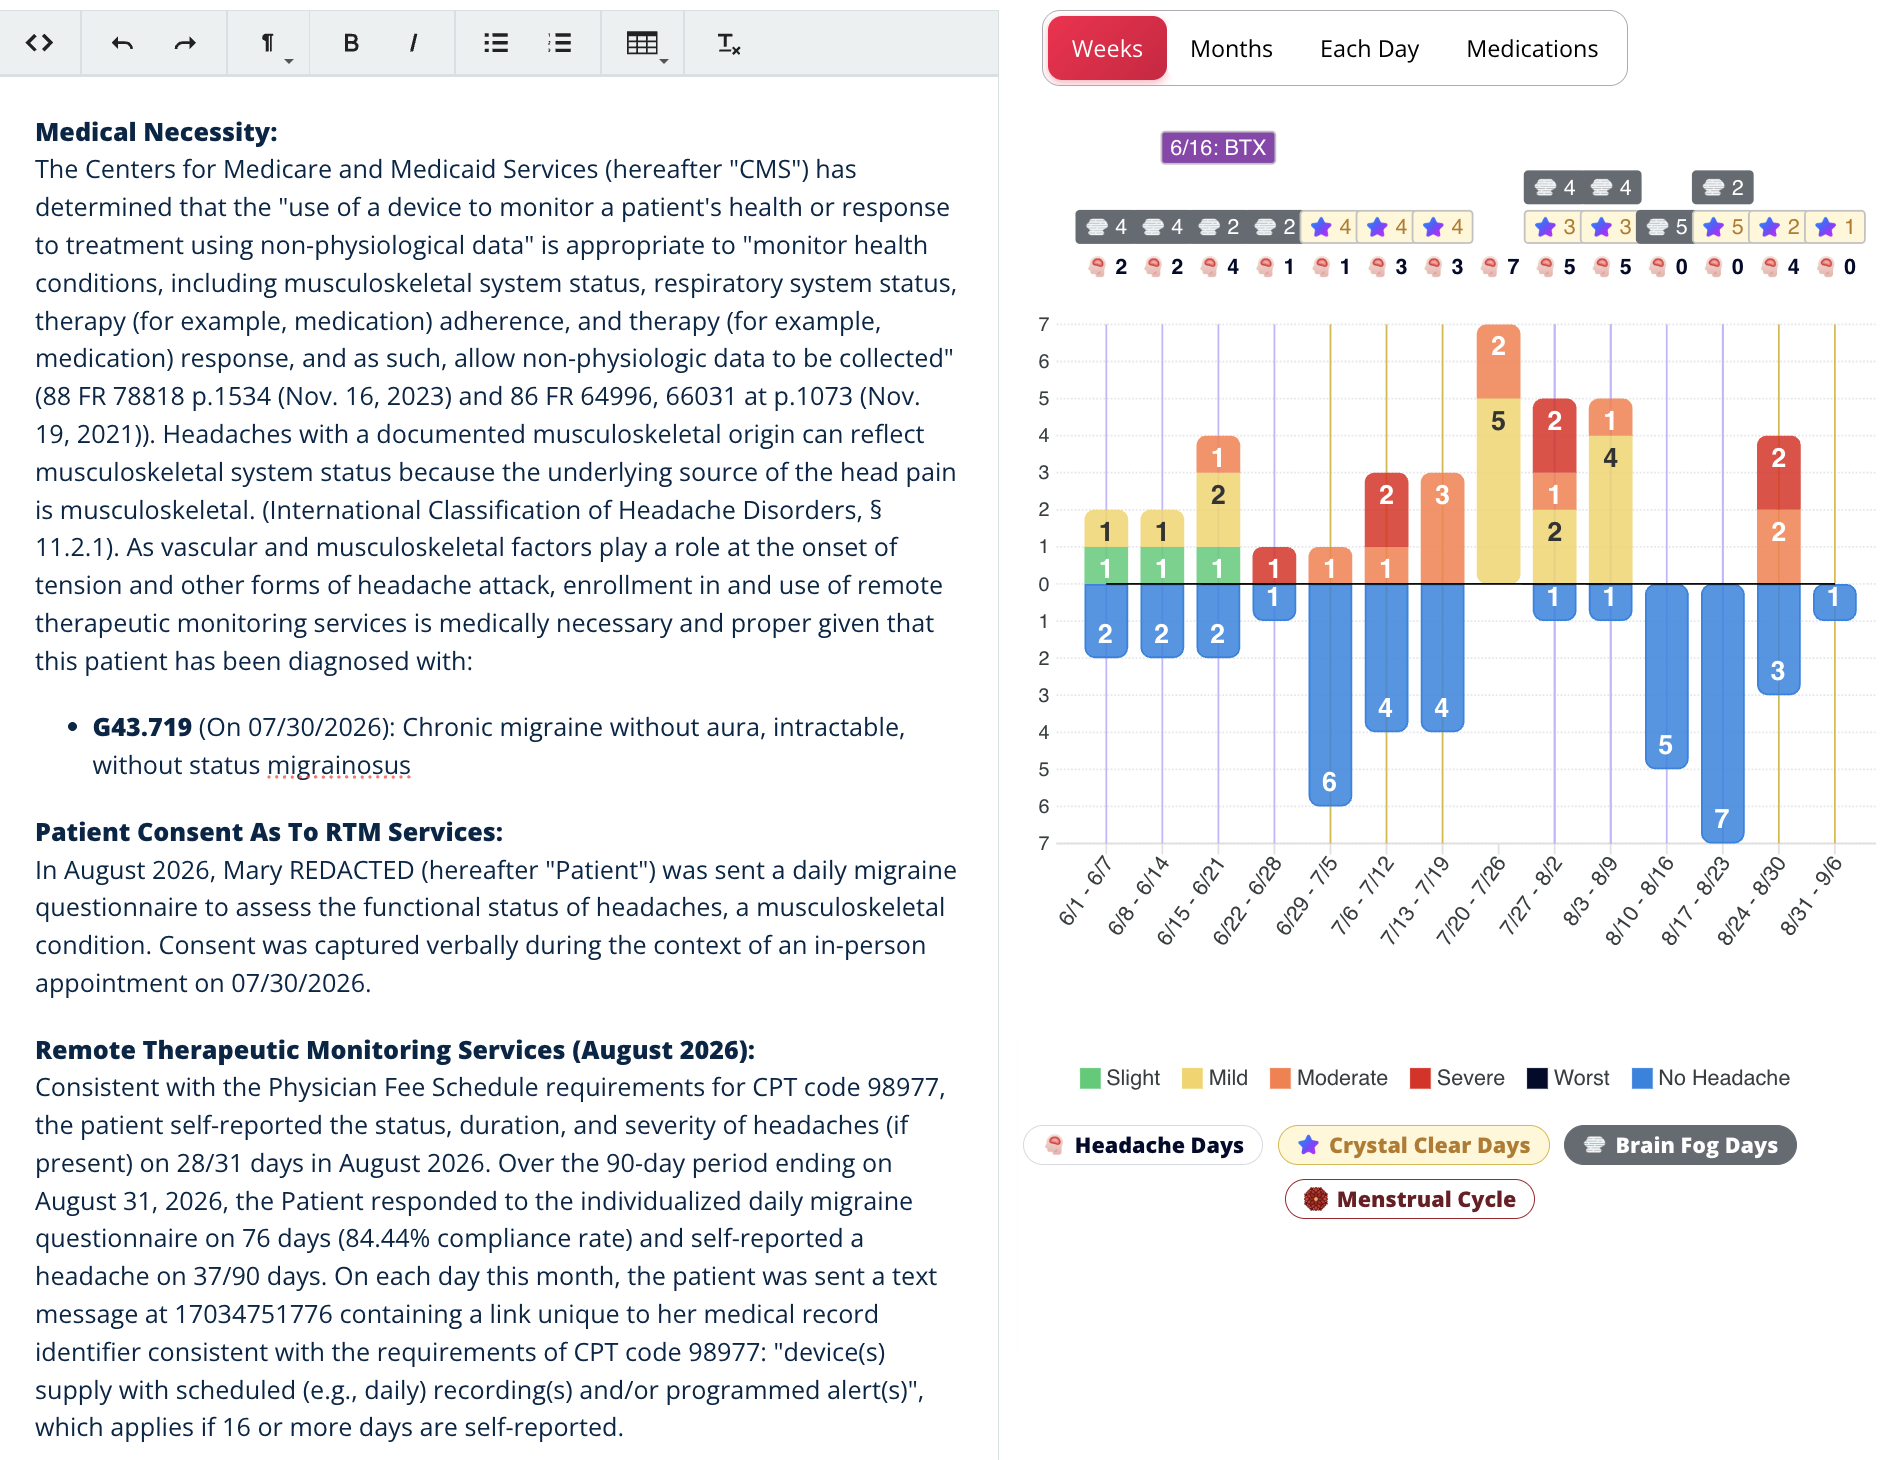
Task: Switch to the Medications tab
Action: coord(1532,48)
